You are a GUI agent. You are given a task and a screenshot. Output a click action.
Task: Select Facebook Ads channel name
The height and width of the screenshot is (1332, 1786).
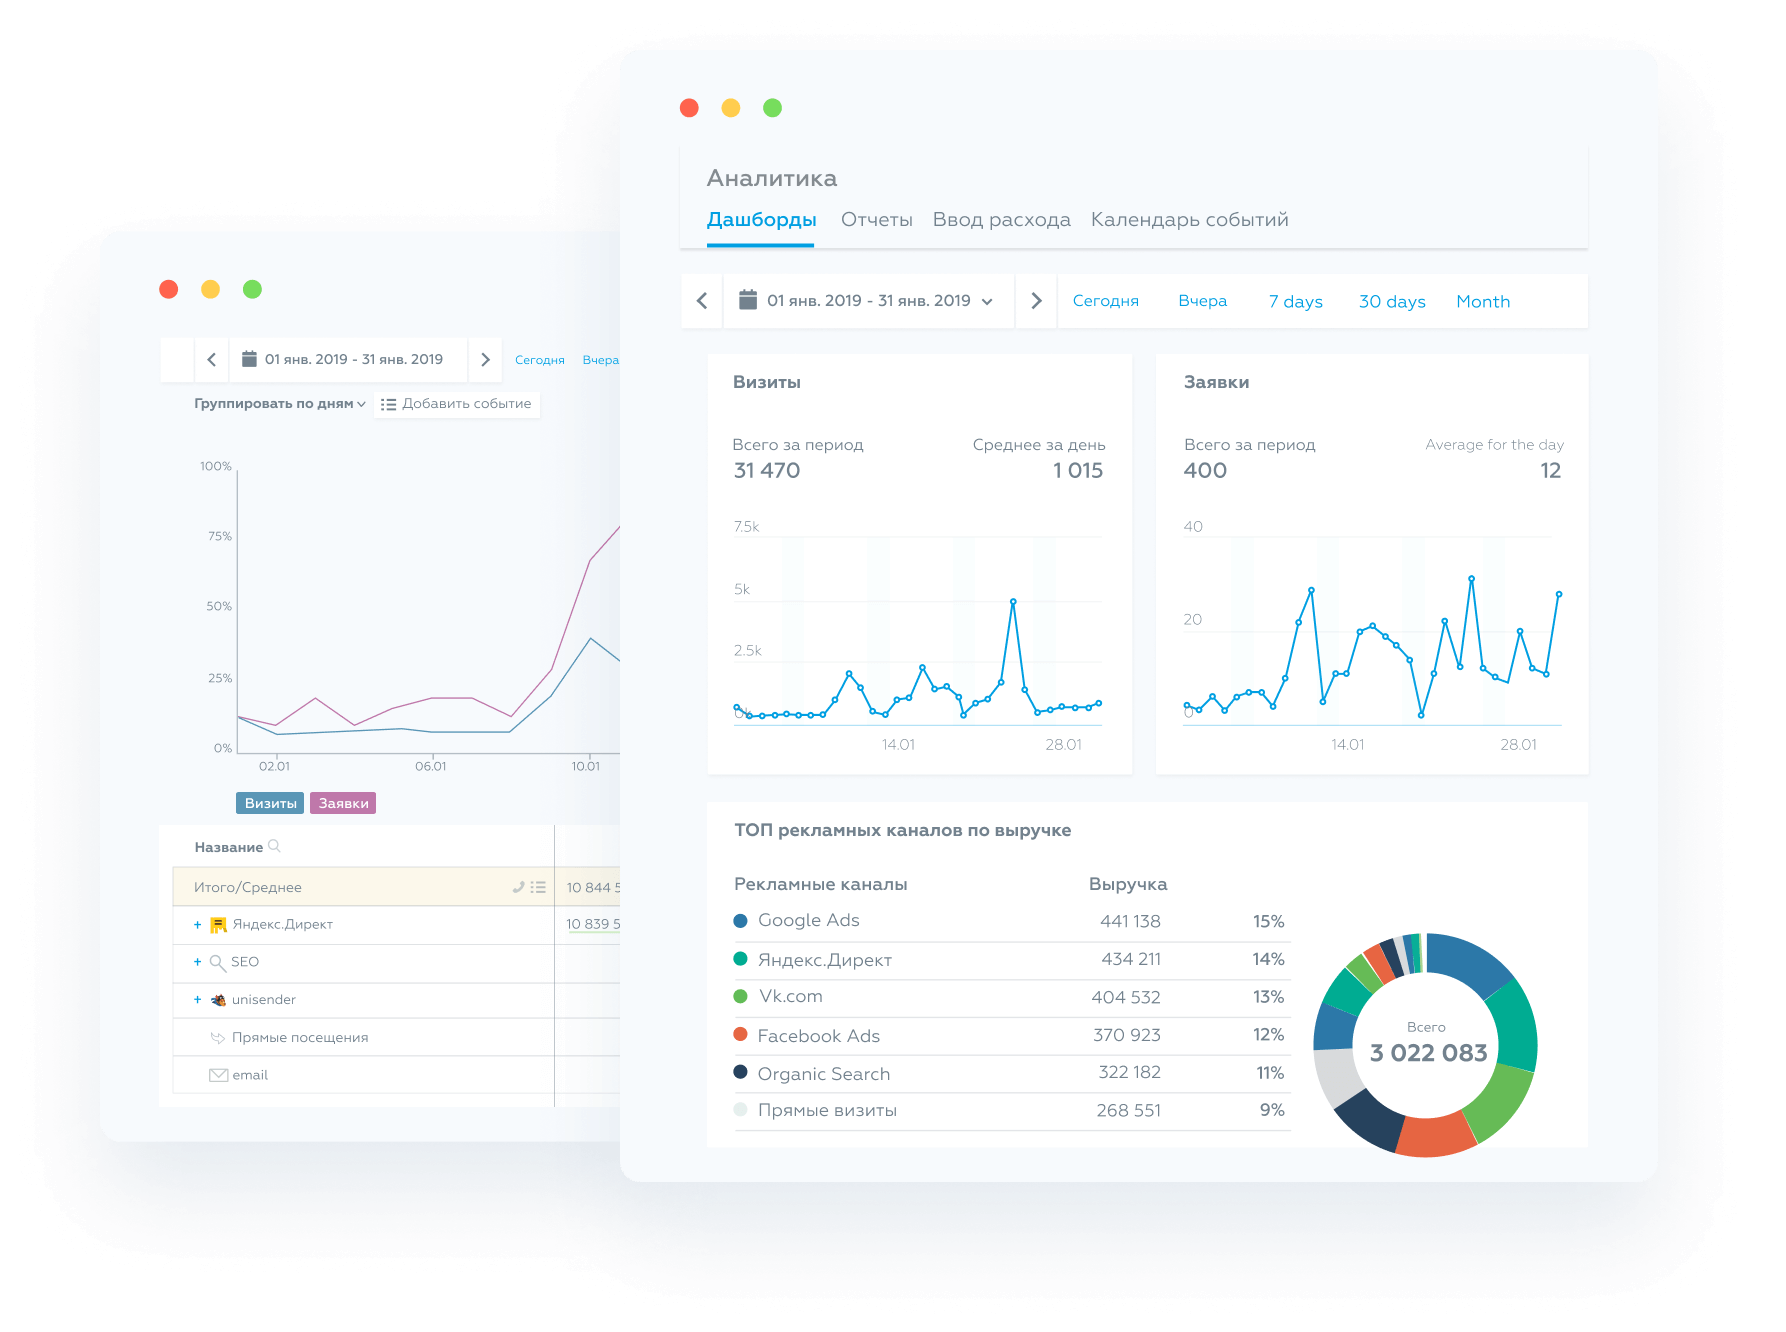(x=818, y=1036)
